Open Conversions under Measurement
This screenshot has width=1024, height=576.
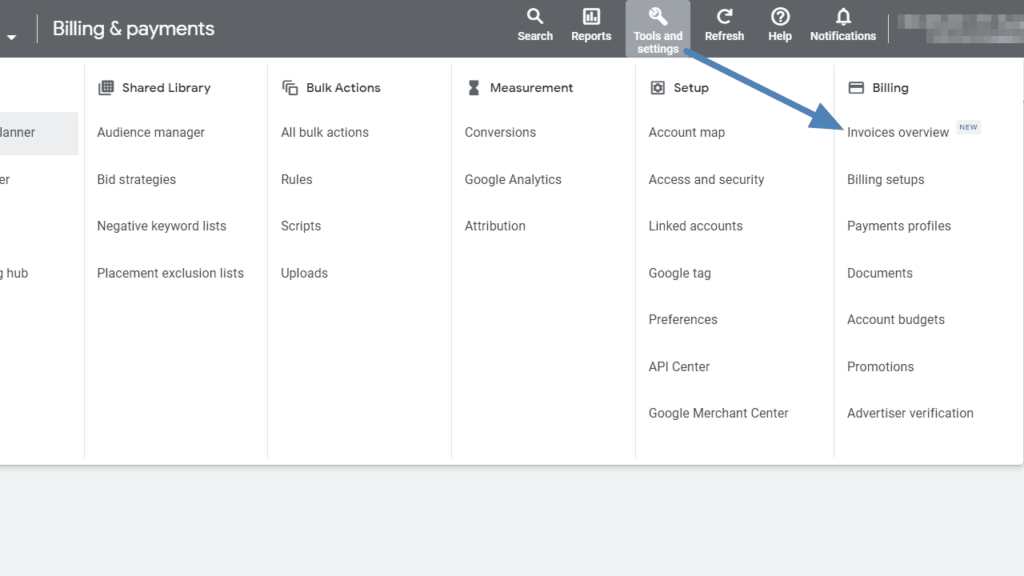coord(500,132)
